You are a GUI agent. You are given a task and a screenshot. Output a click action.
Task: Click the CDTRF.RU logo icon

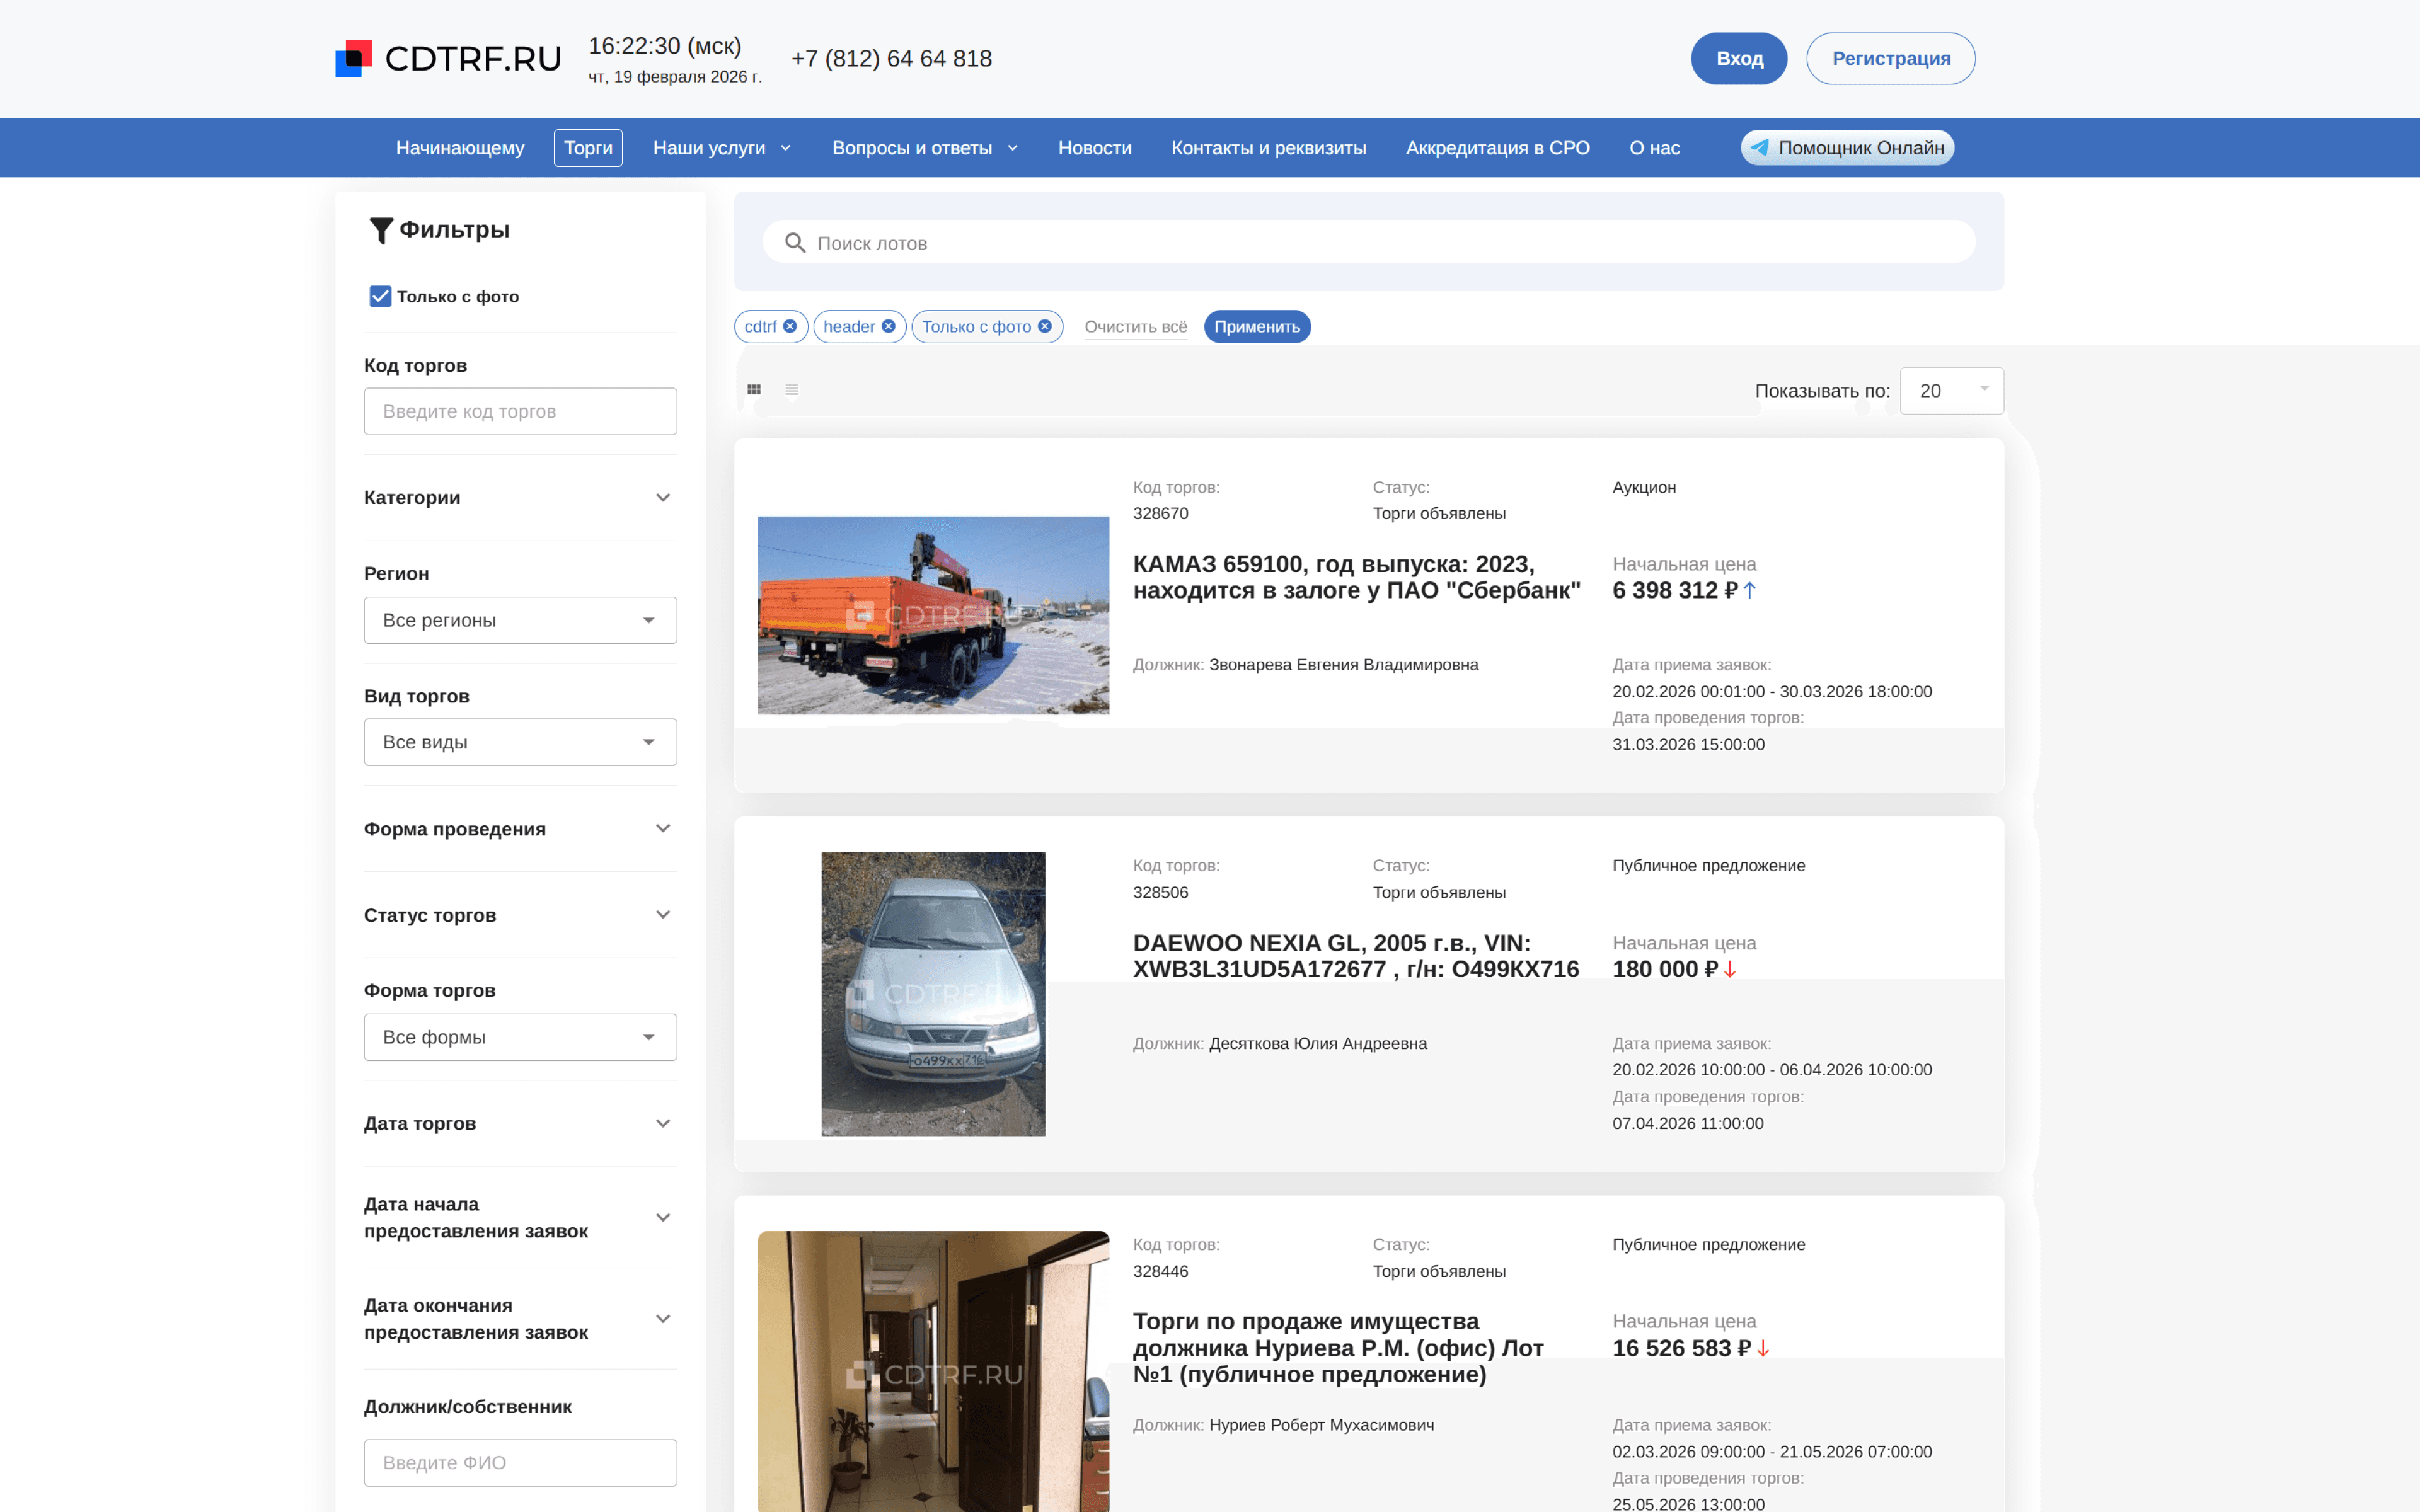353,58
